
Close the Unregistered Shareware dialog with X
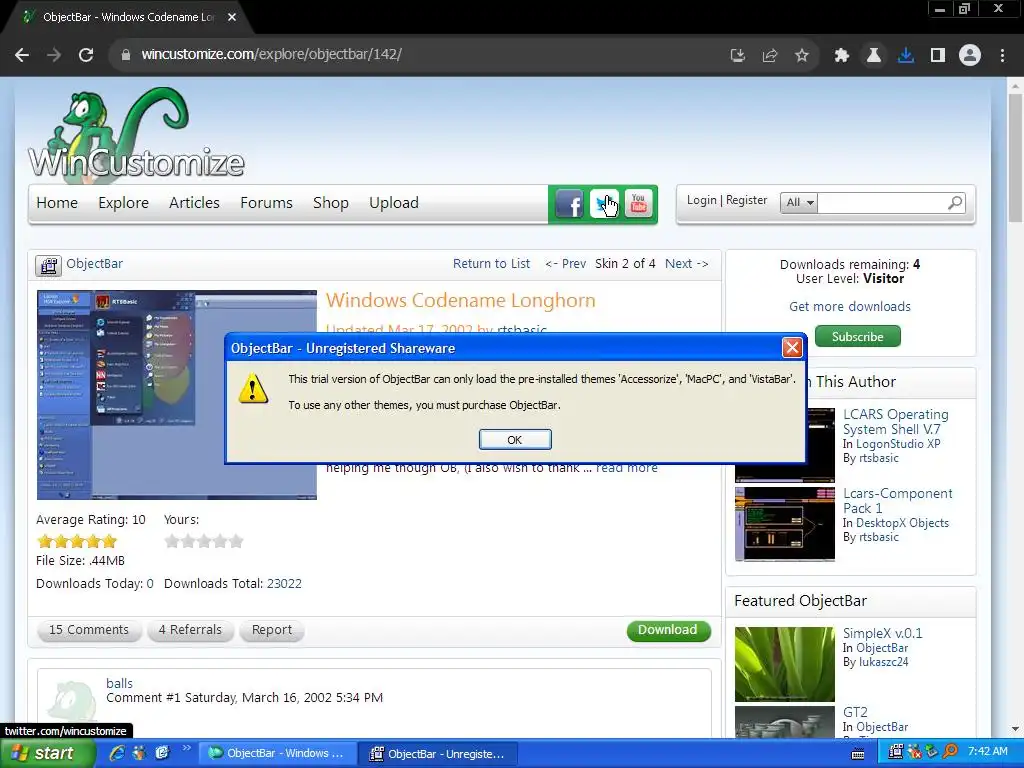pos(792,347)
